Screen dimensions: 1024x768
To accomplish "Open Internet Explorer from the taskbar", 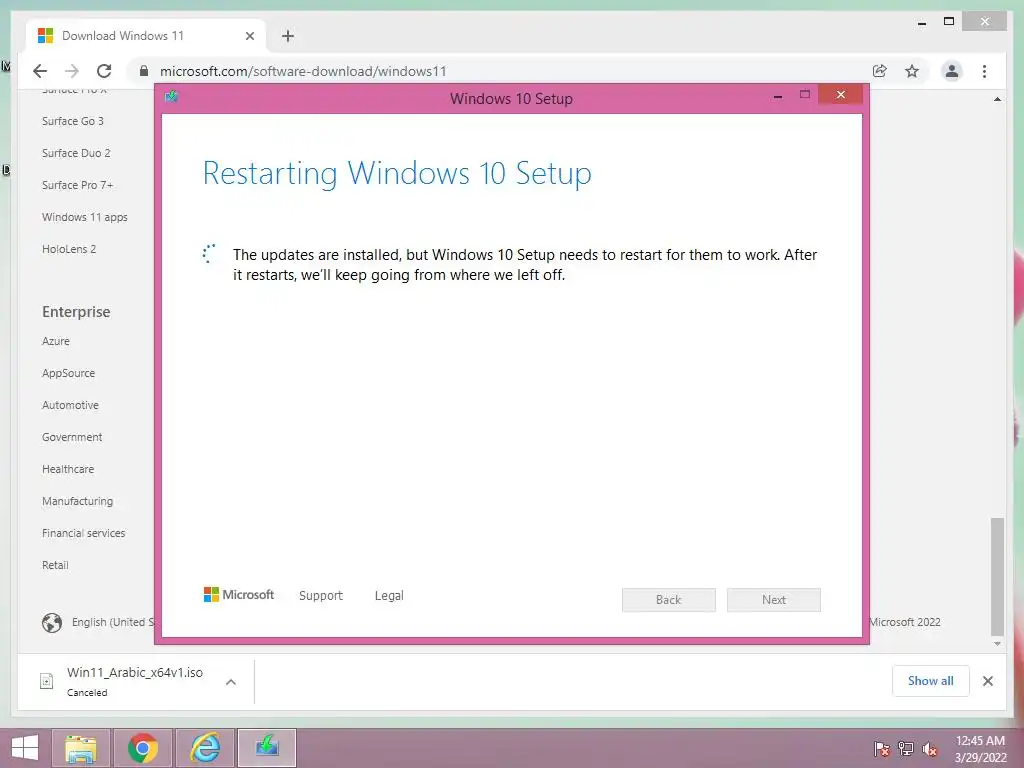I will 204,748.
